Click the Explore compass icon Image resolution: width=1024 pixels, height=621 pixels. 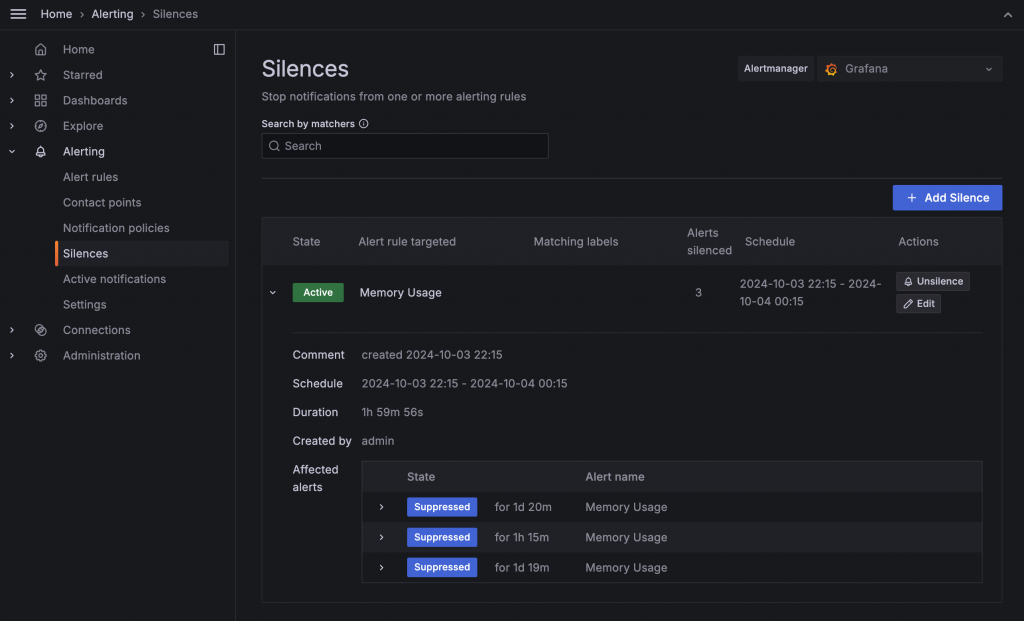pyautogui.click(x=41, y=126)
